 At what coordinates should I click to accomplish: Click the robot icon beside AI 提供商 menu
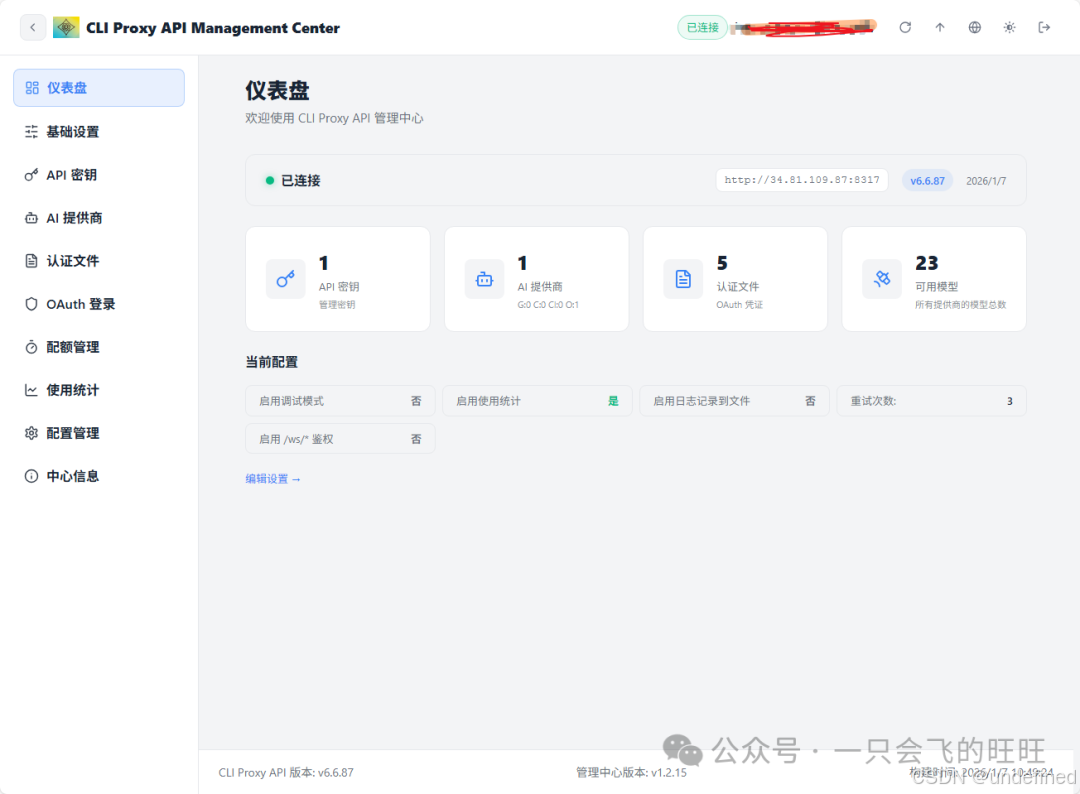click(x=31, y=218)
